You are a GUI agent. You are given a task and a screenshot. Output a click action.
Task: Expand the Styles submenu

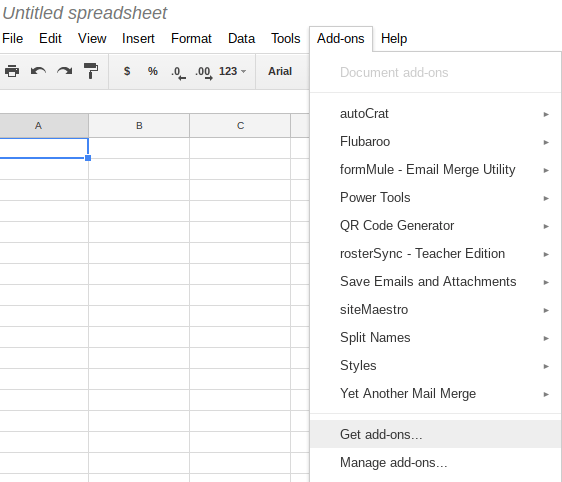tap(435, 366)
